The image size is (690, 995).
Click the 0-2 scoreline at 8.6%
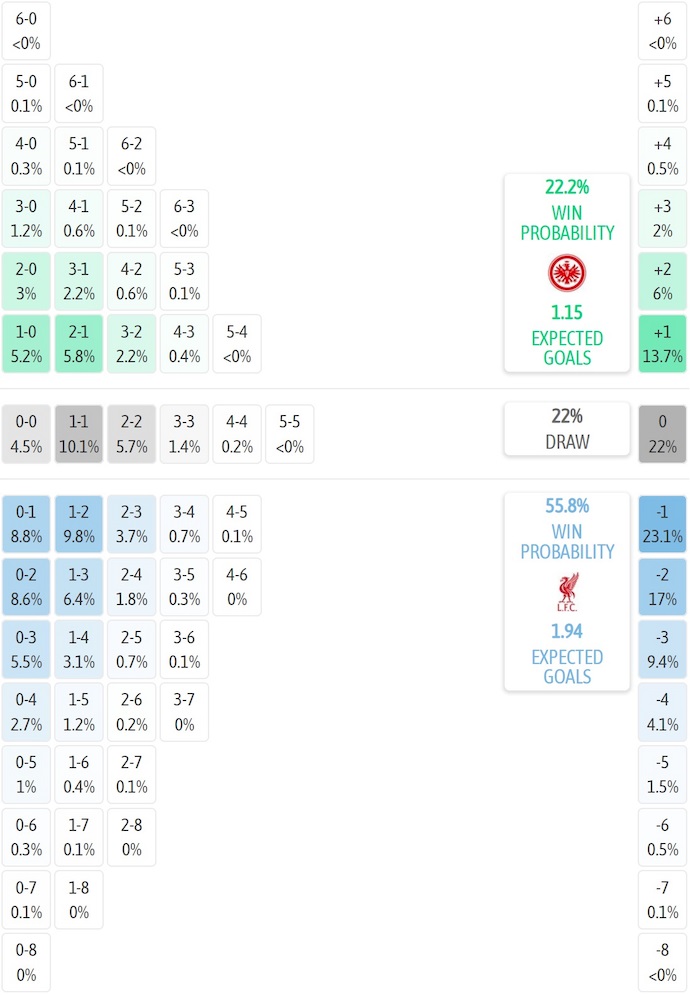pyautogui.click(x=27, y=587)
